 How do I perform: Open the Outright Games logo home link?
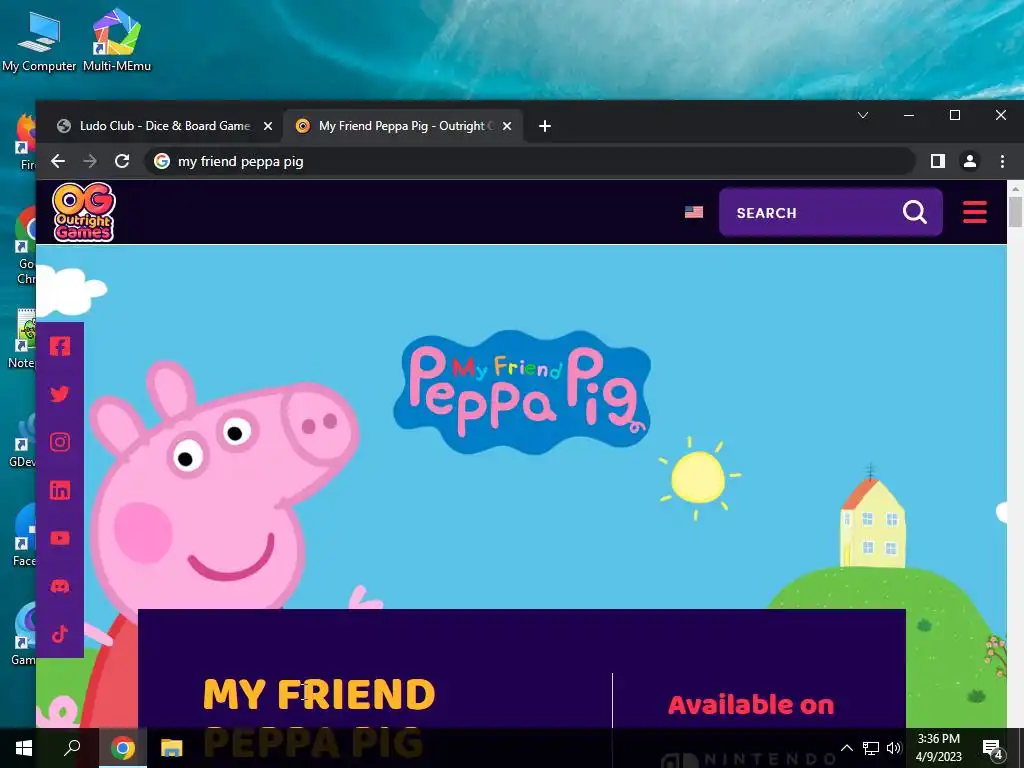click(84, 212)
